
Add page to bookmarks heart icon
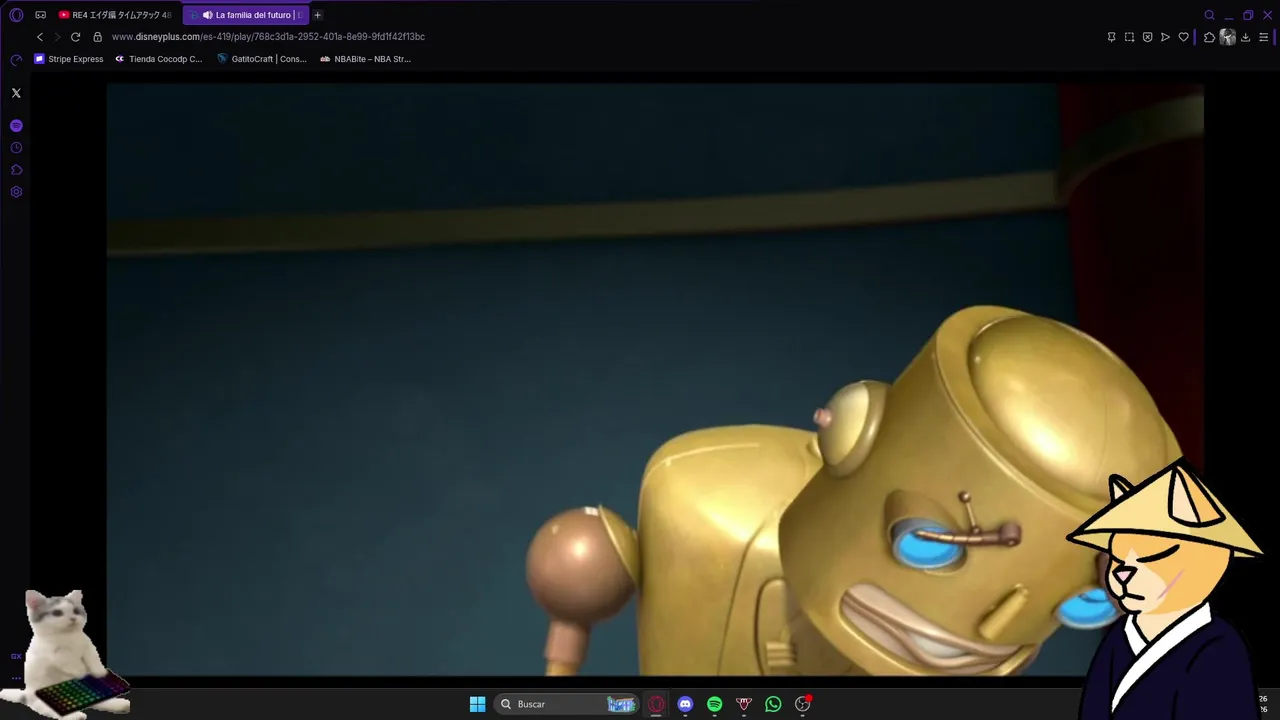tap(1183, 37)
